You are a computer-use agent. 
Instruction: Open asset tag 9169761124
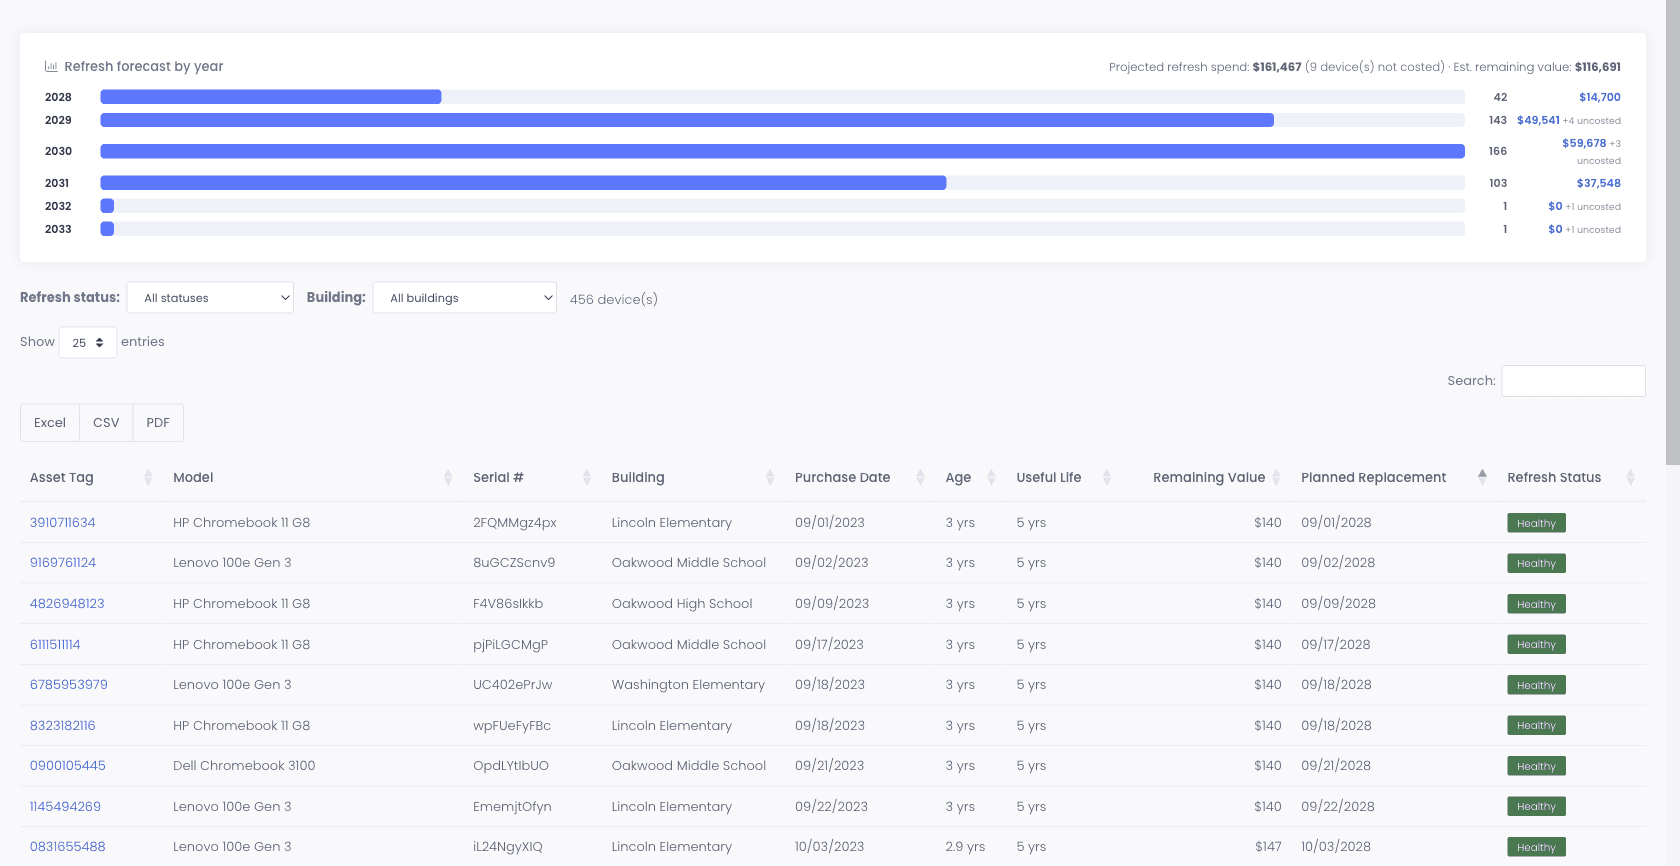63,563
